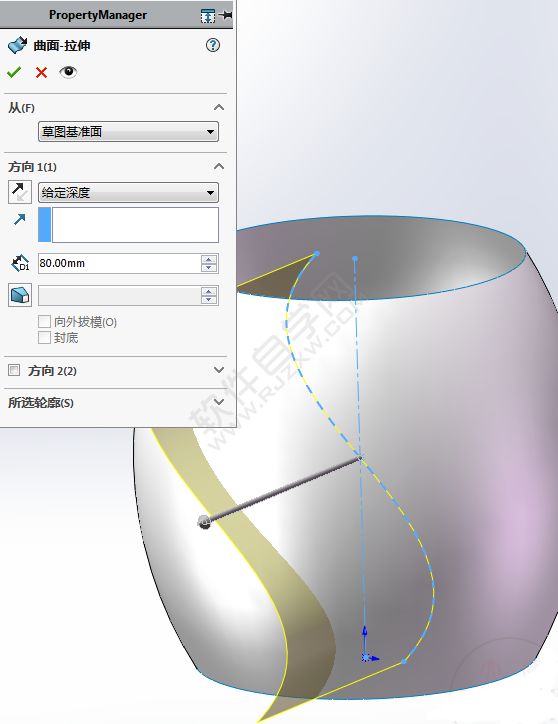This screenshot has height=724, width=558.
Task: Click the extrude depth drag handle
Action: pyautogui.click(x=204, y=522)
